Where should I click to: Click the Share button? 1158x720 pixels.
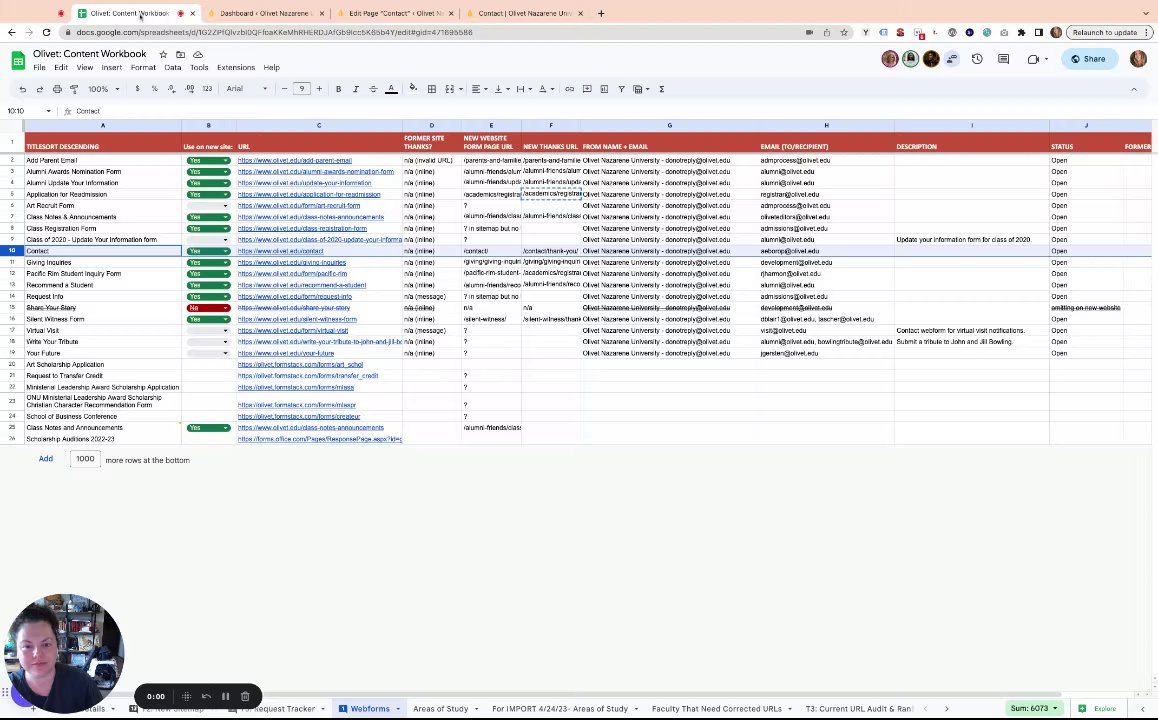point(1089,59)
